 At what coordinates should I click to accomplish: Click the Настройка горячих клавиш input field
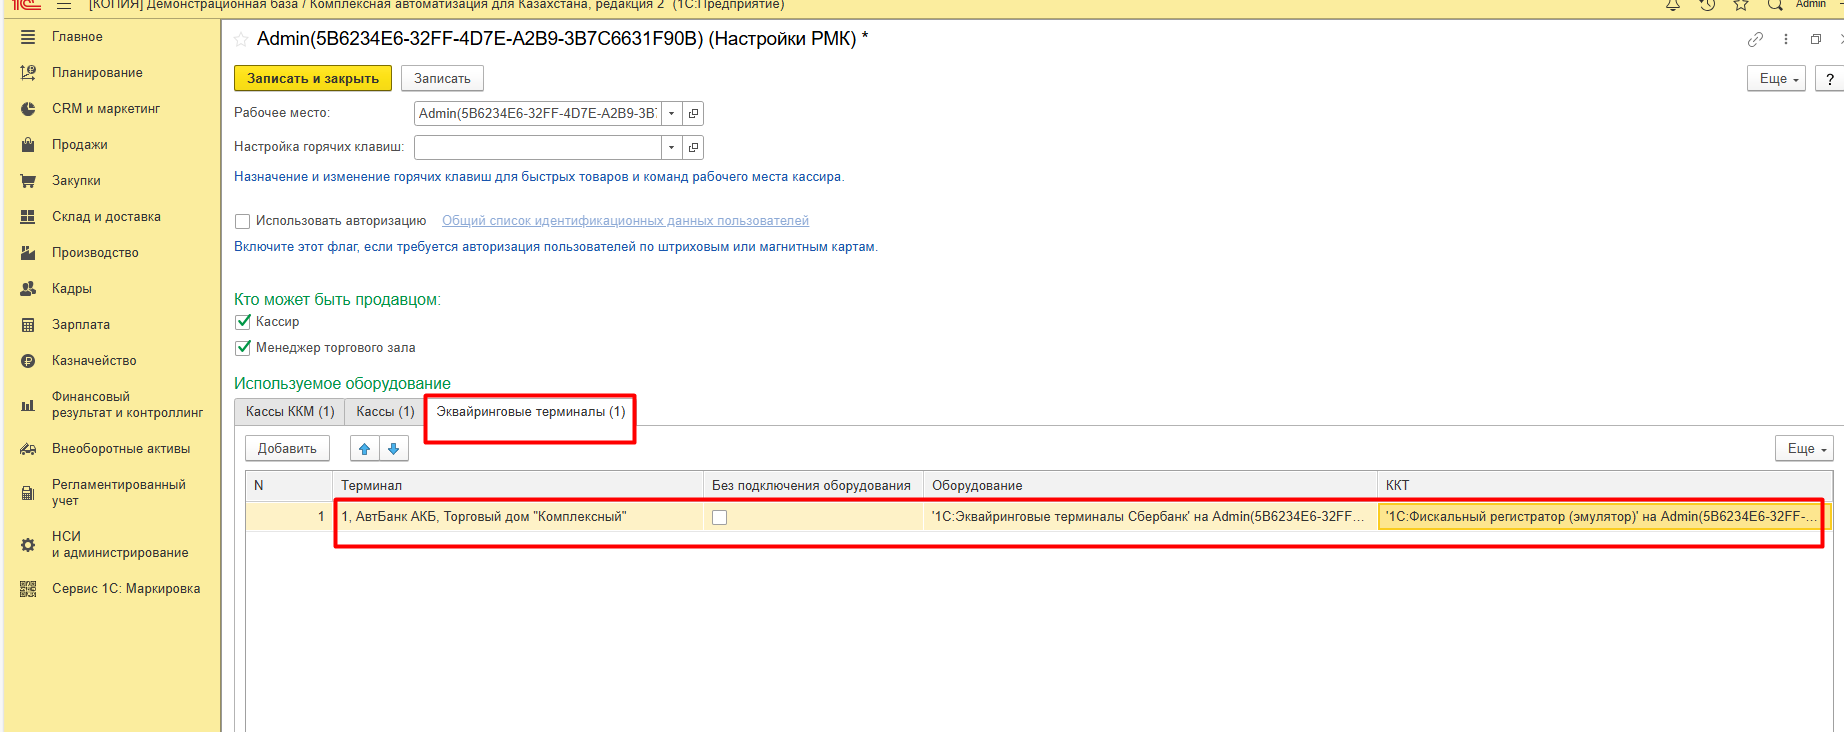537,148
